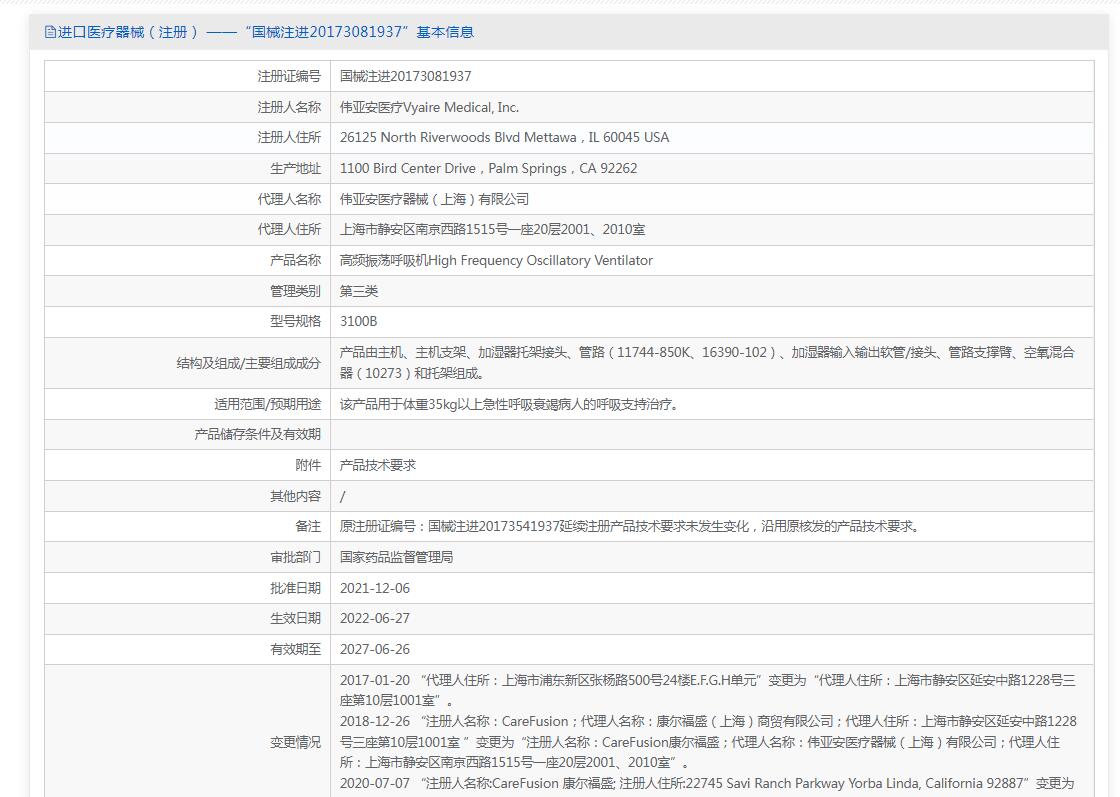
Task: Click the 注册人住所 label
Action: (x=289, y=137)
